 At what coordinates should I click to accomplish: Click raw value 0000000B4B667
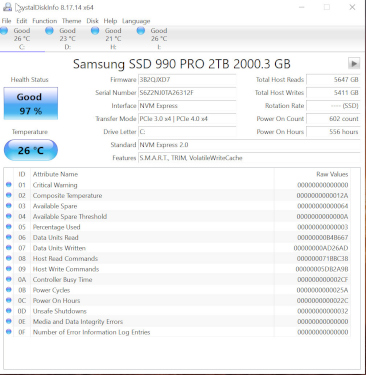322,238
